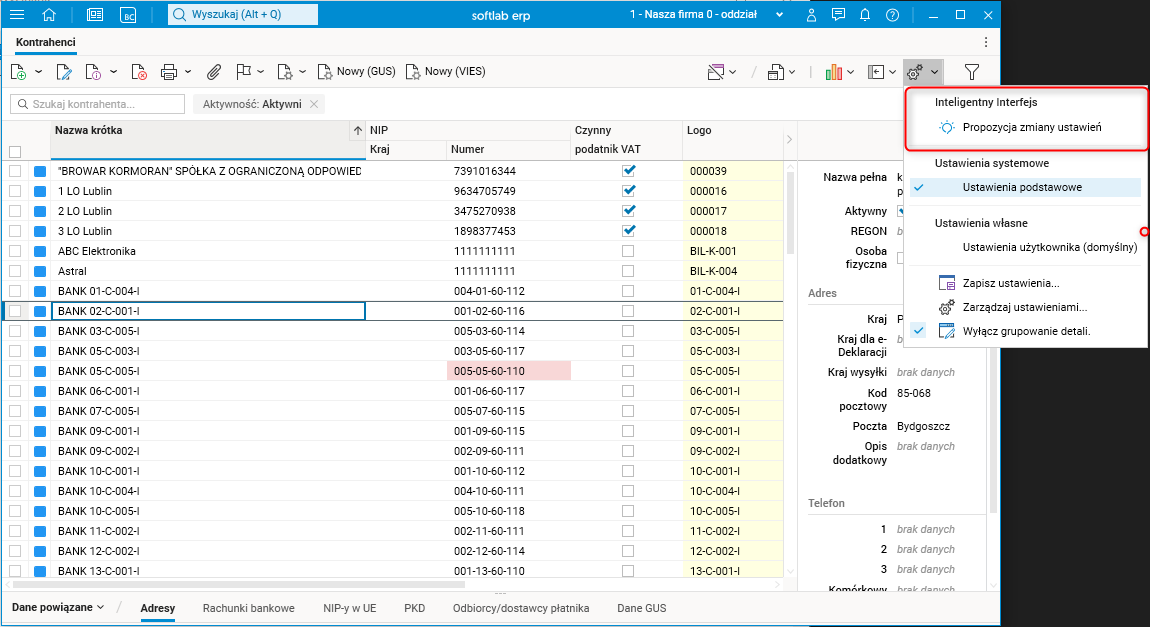Click the home icon in title bar
1150x627 pixels.
tap(49, 15)
